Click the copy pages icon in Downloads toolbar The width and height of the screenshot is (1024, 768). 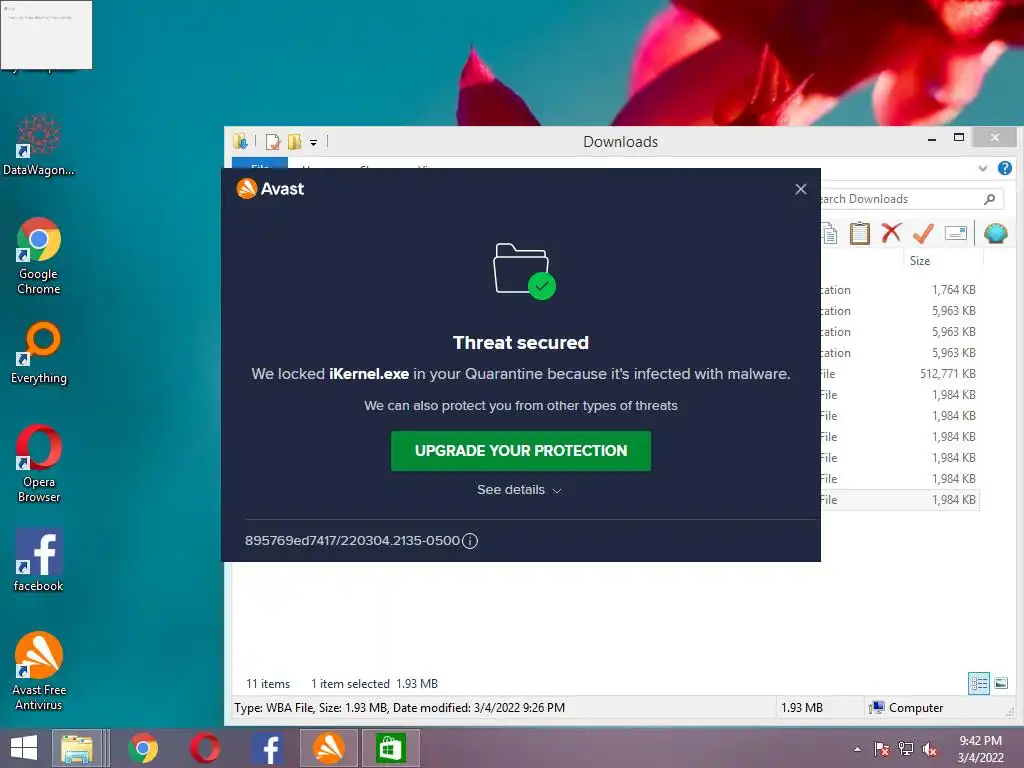coord(829,233)
